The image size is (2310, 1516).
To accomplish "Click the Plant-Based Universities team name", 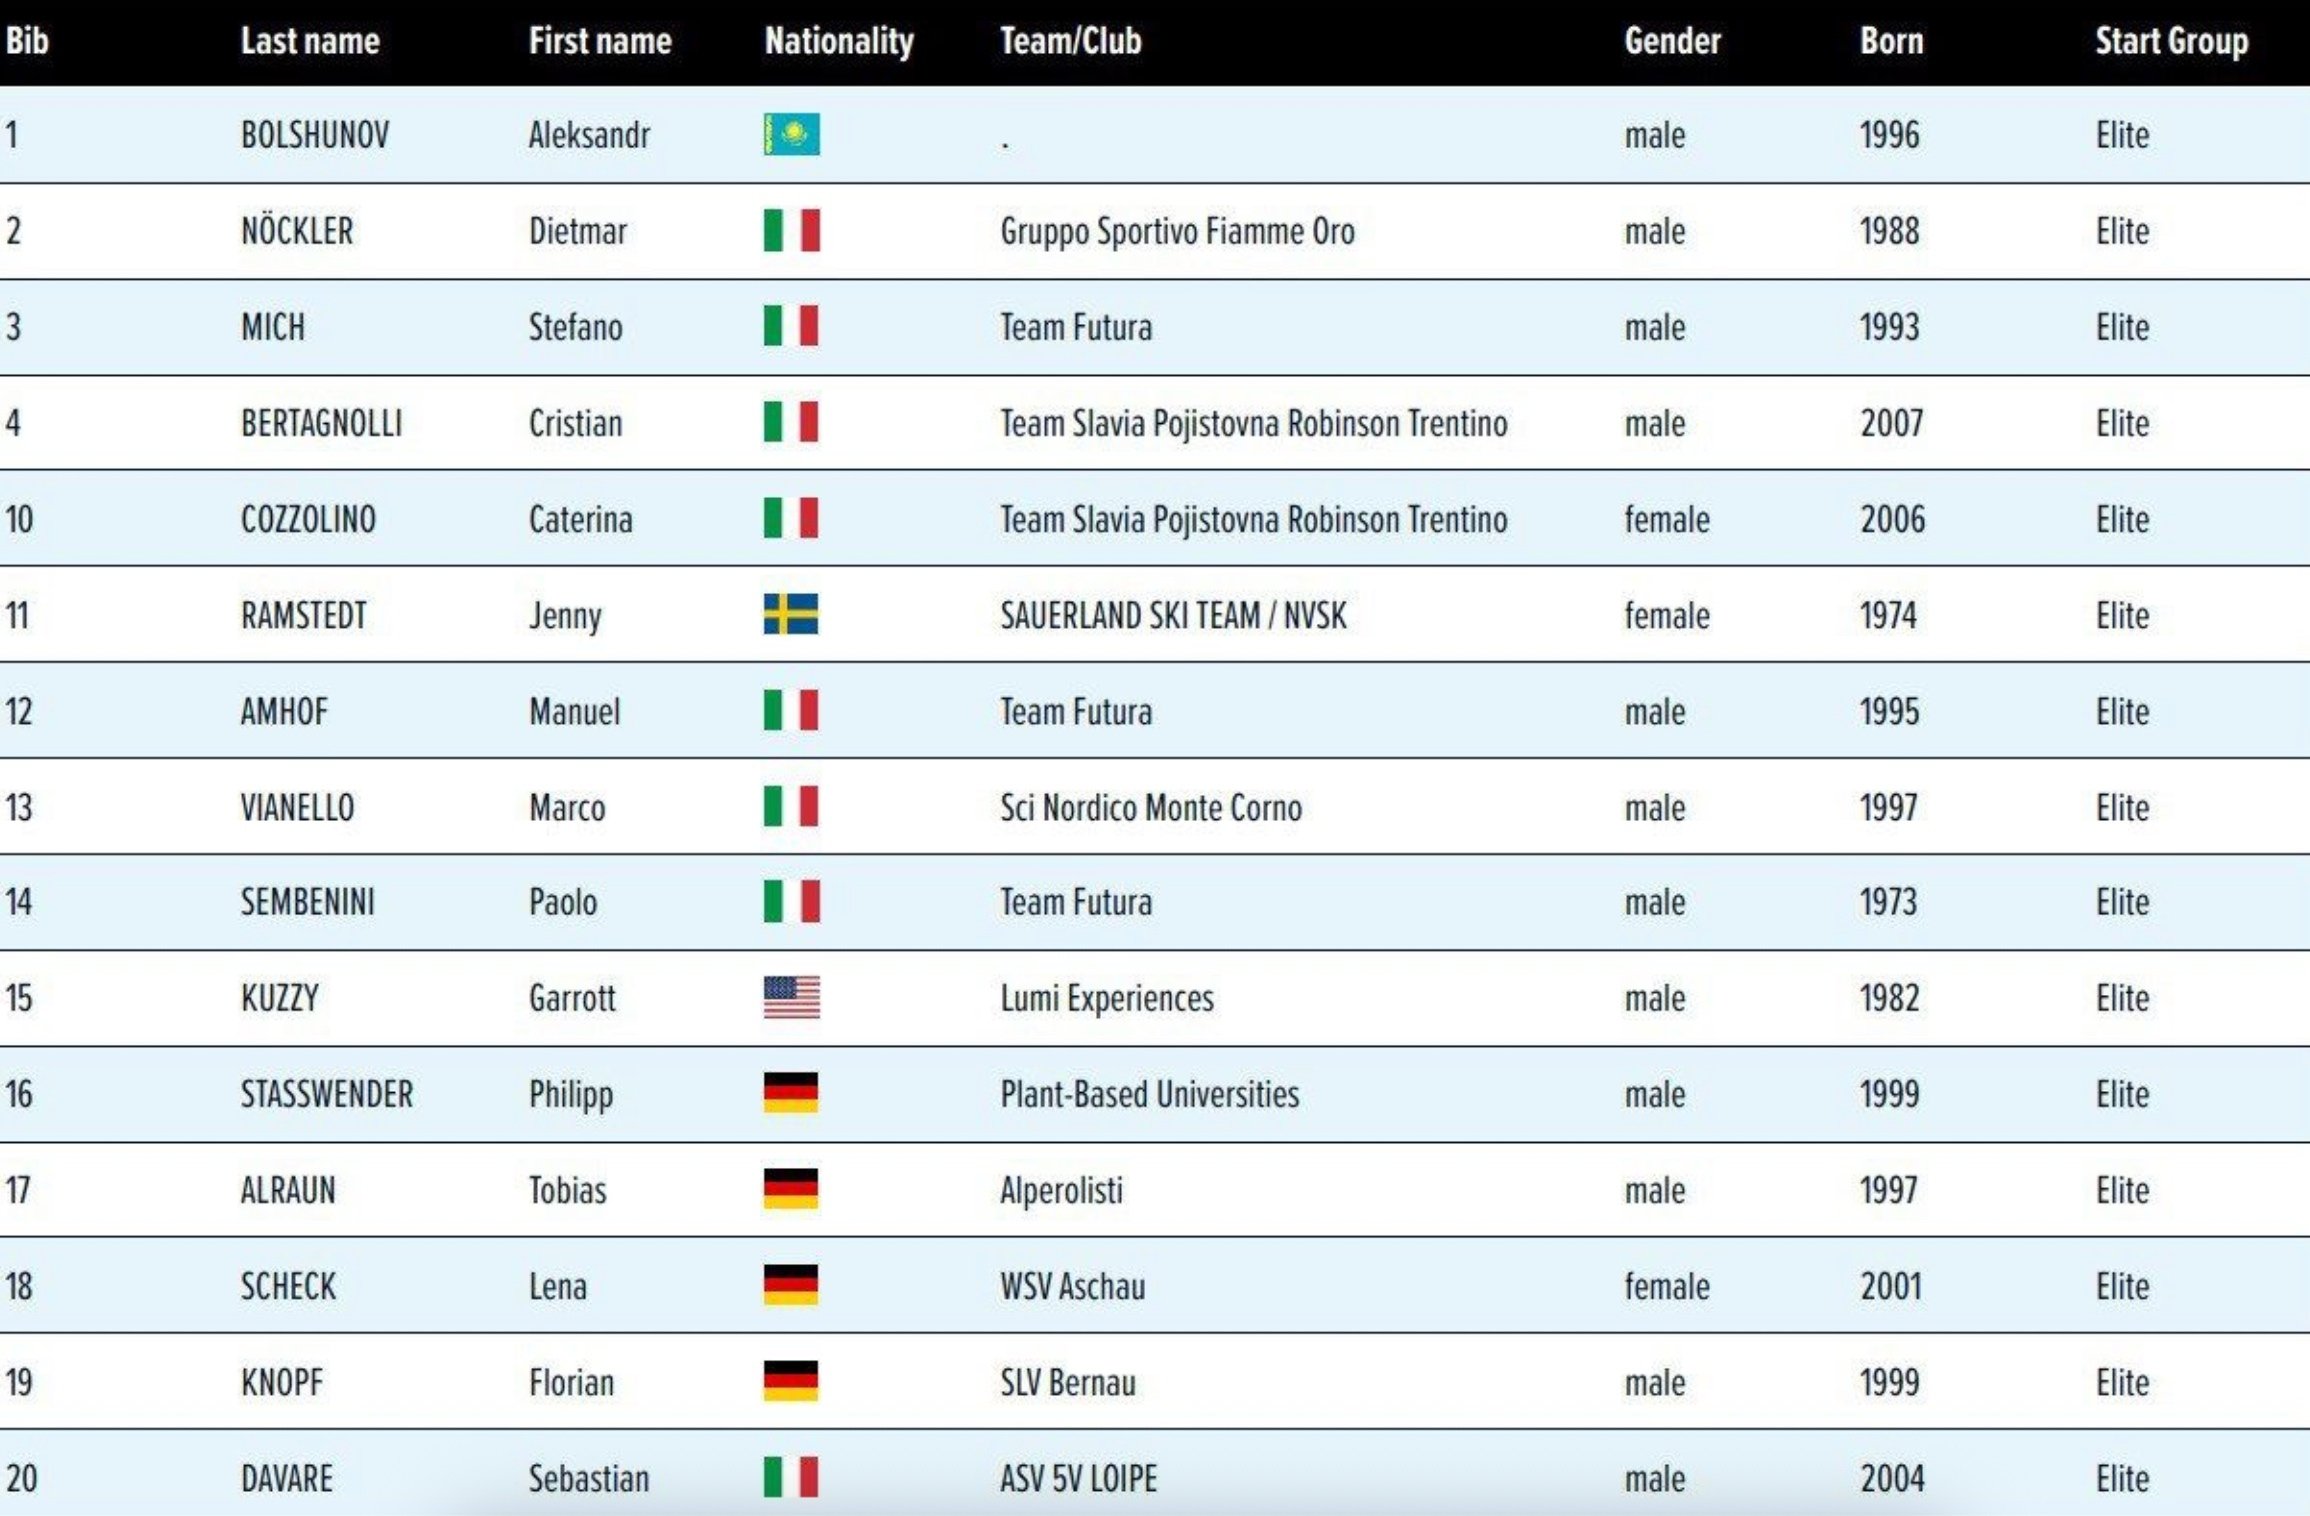I will coord(1149,1094).
